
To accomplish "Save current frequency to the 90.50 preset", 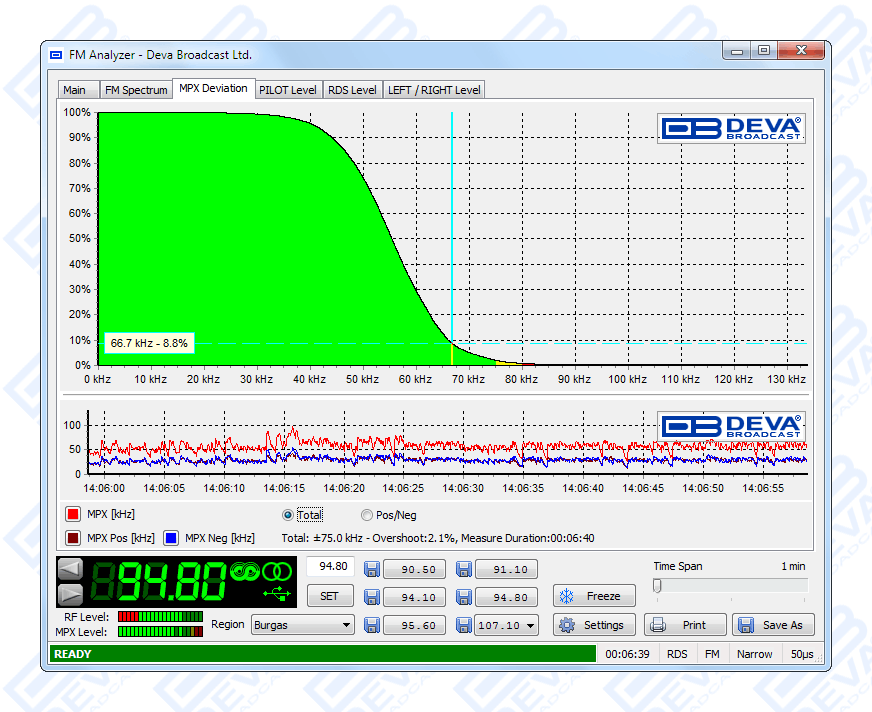I will coord(372,570).
